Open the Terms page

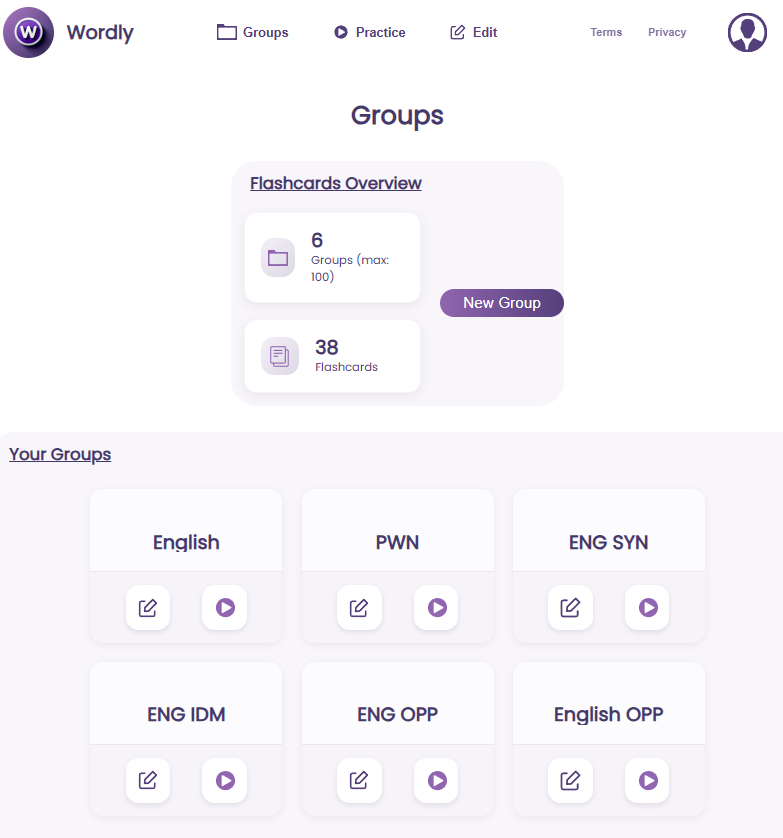(x=606, y=32)
